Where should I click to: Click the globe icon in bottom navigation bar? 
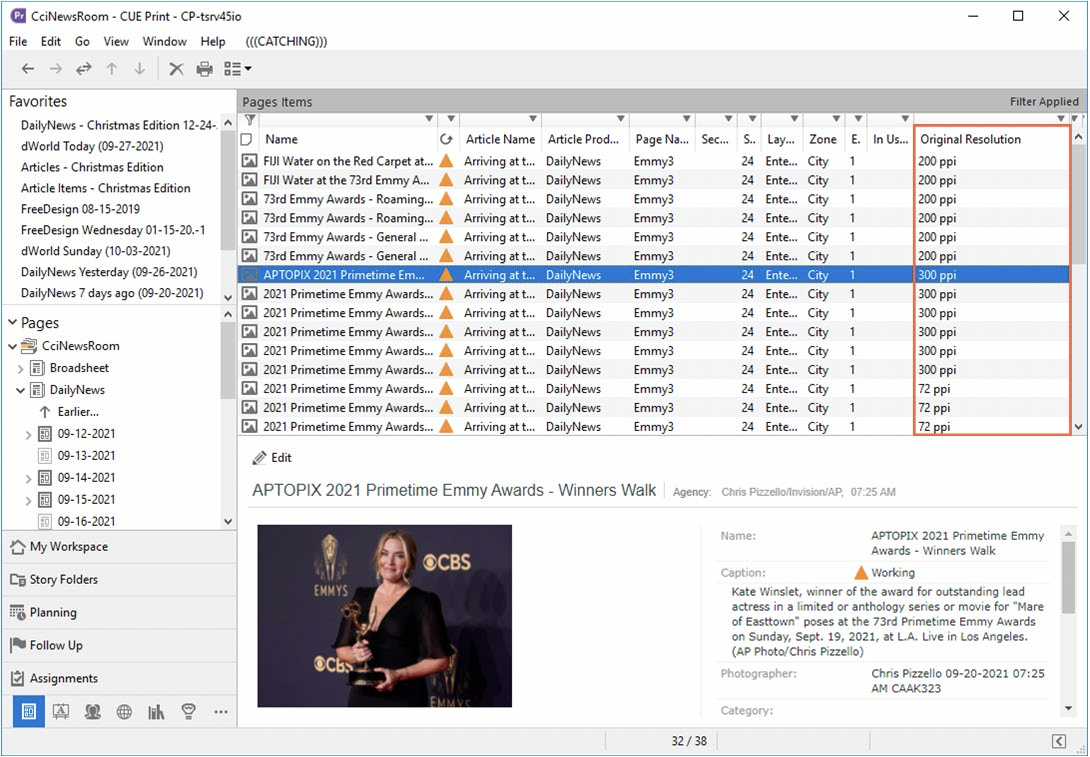tap(124, 712)
